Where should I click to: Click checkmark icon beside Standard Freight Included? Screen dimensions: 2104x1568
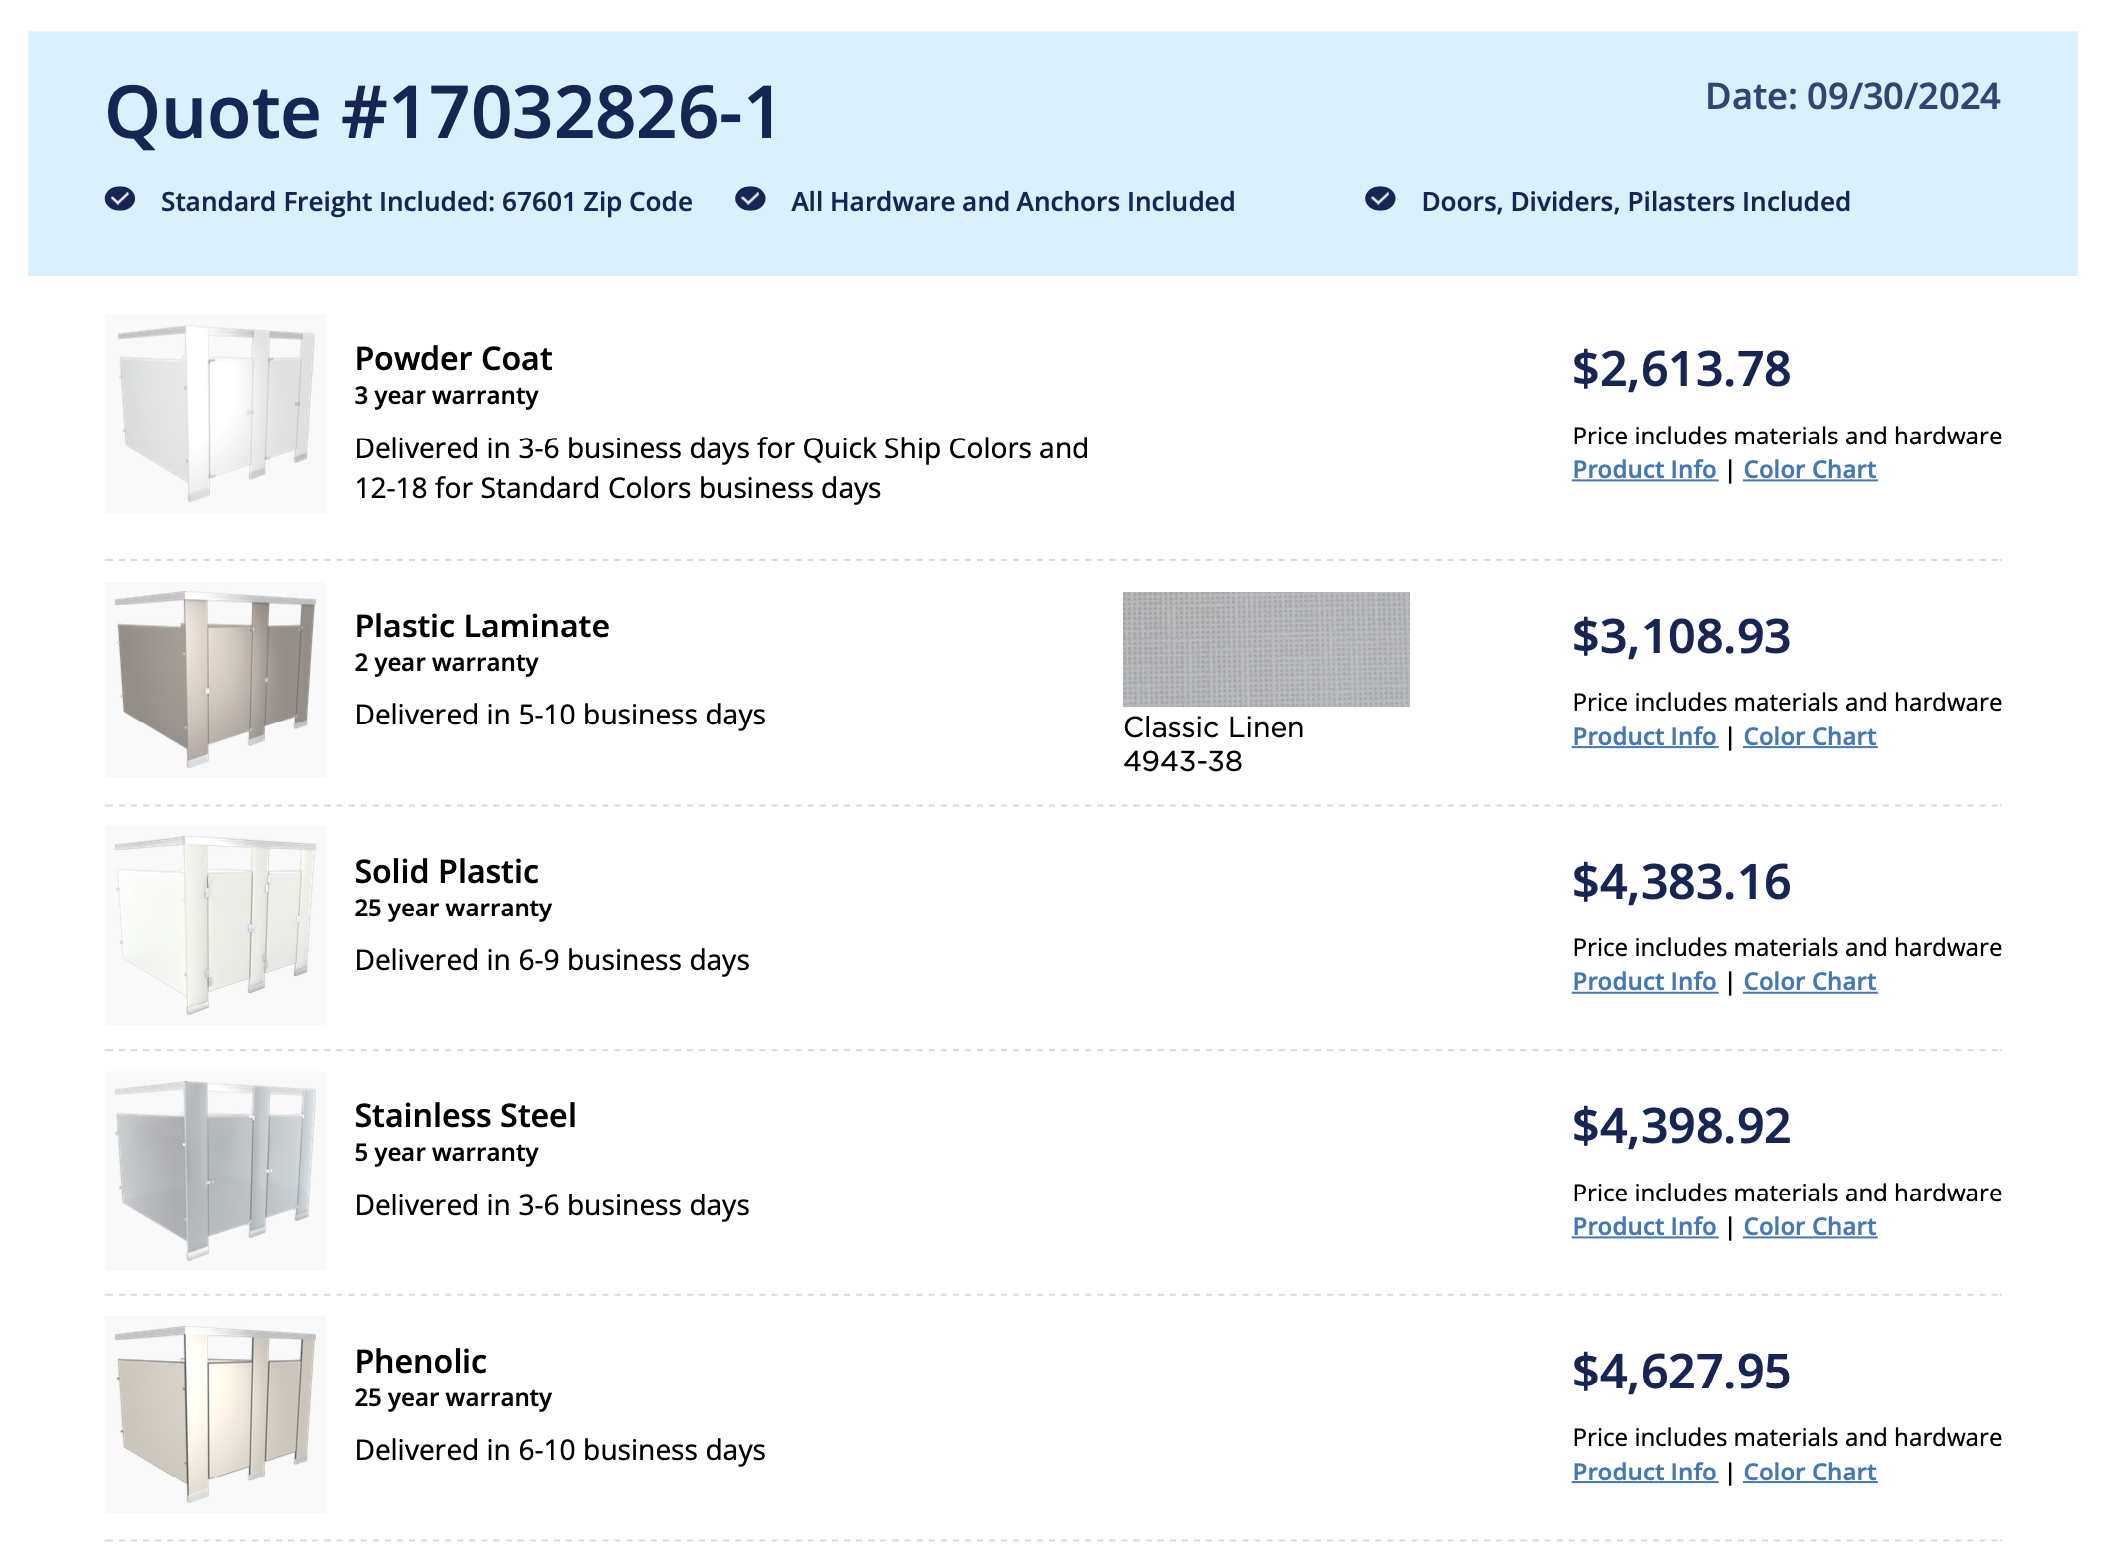(x=120, y=199)
